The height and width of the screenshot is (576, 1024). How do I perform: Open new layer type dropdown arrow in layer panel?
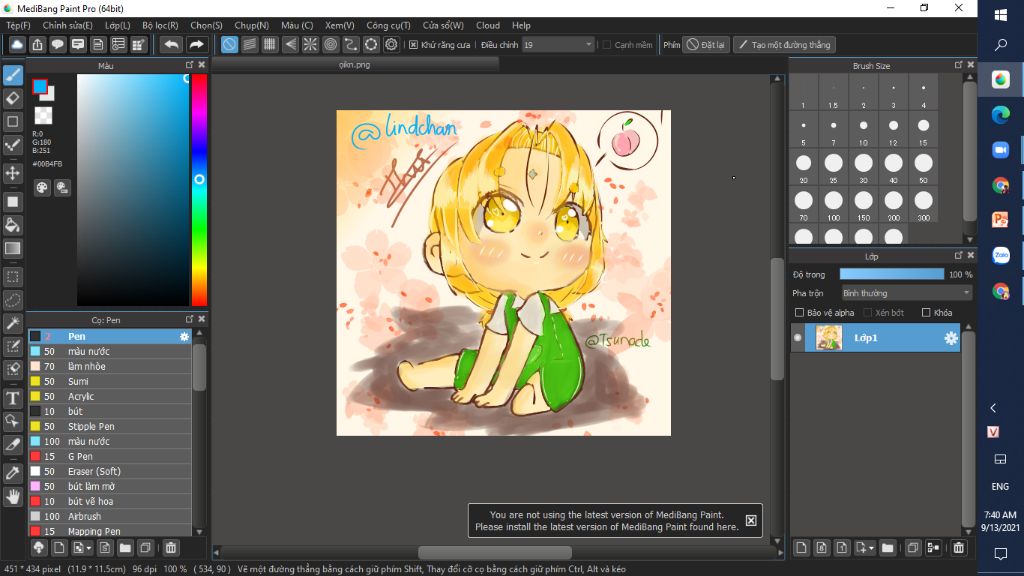pyautogui.click(x=871, y=548)
